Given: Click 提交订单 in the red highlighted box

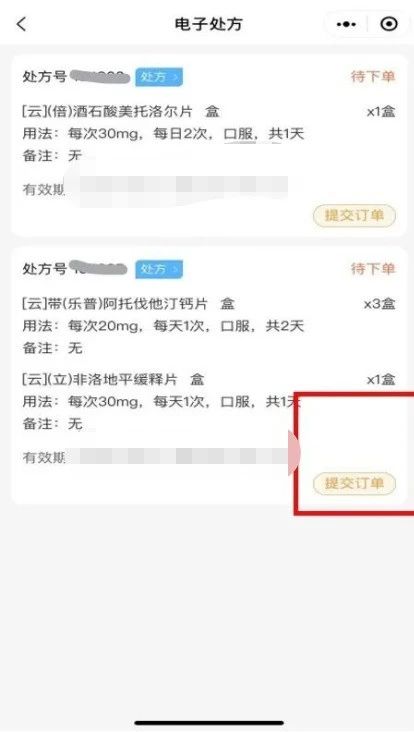Looking at the screenshot, I should click(354, 483).
